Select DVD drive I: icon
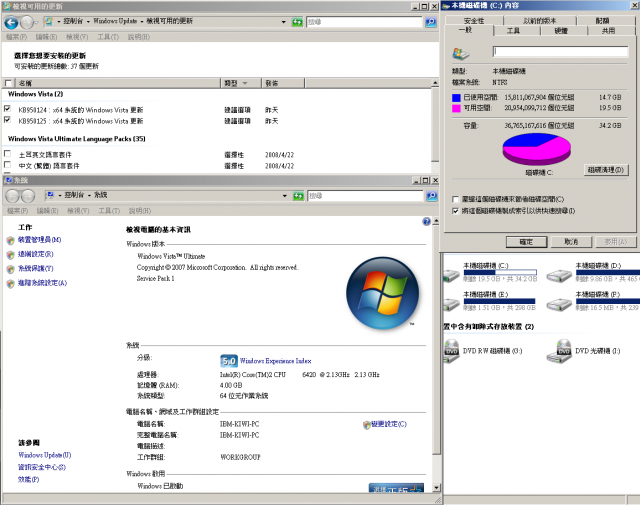The height and width of the screenshot is (505, 640). tap(560, 351)
